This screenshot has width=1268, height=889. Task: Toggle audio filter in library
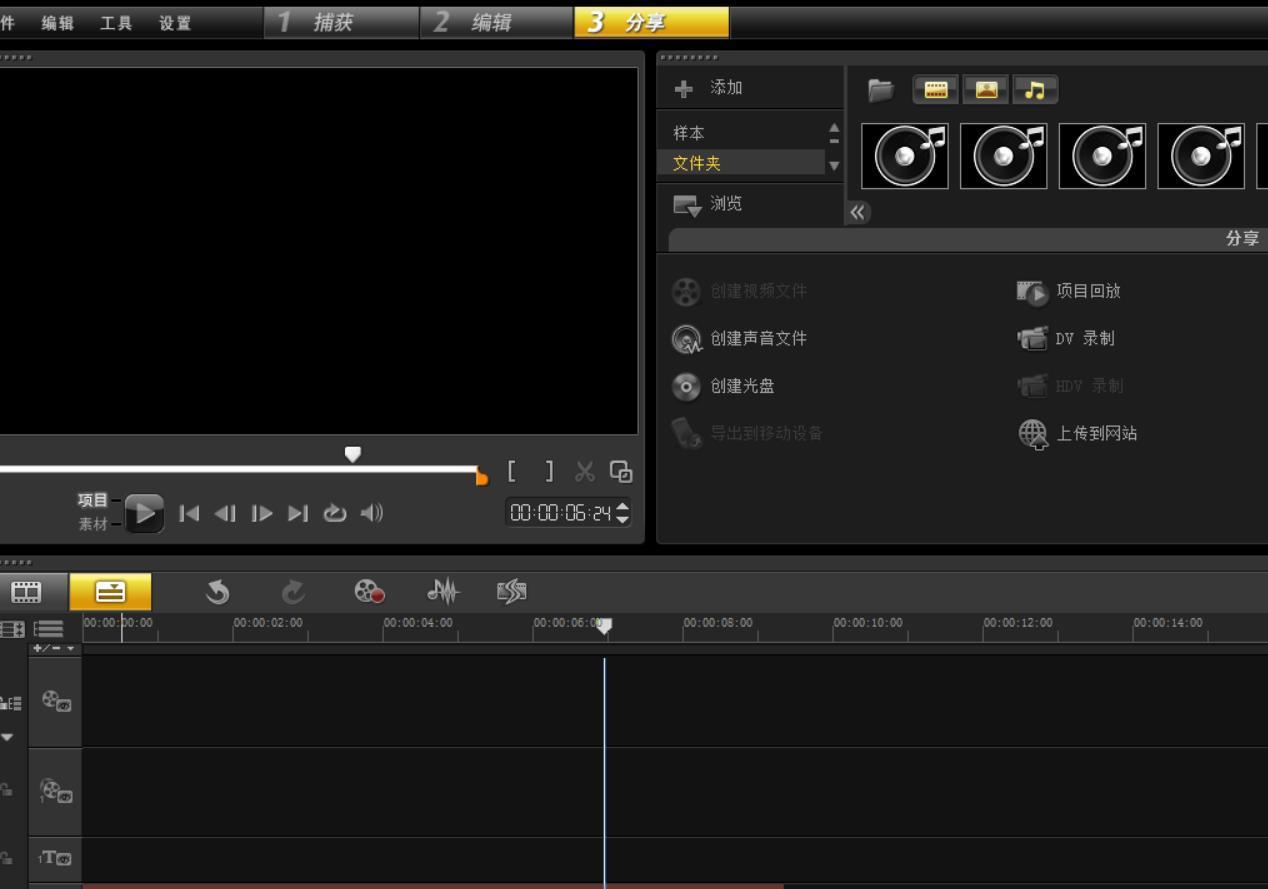pos(1035,90)
